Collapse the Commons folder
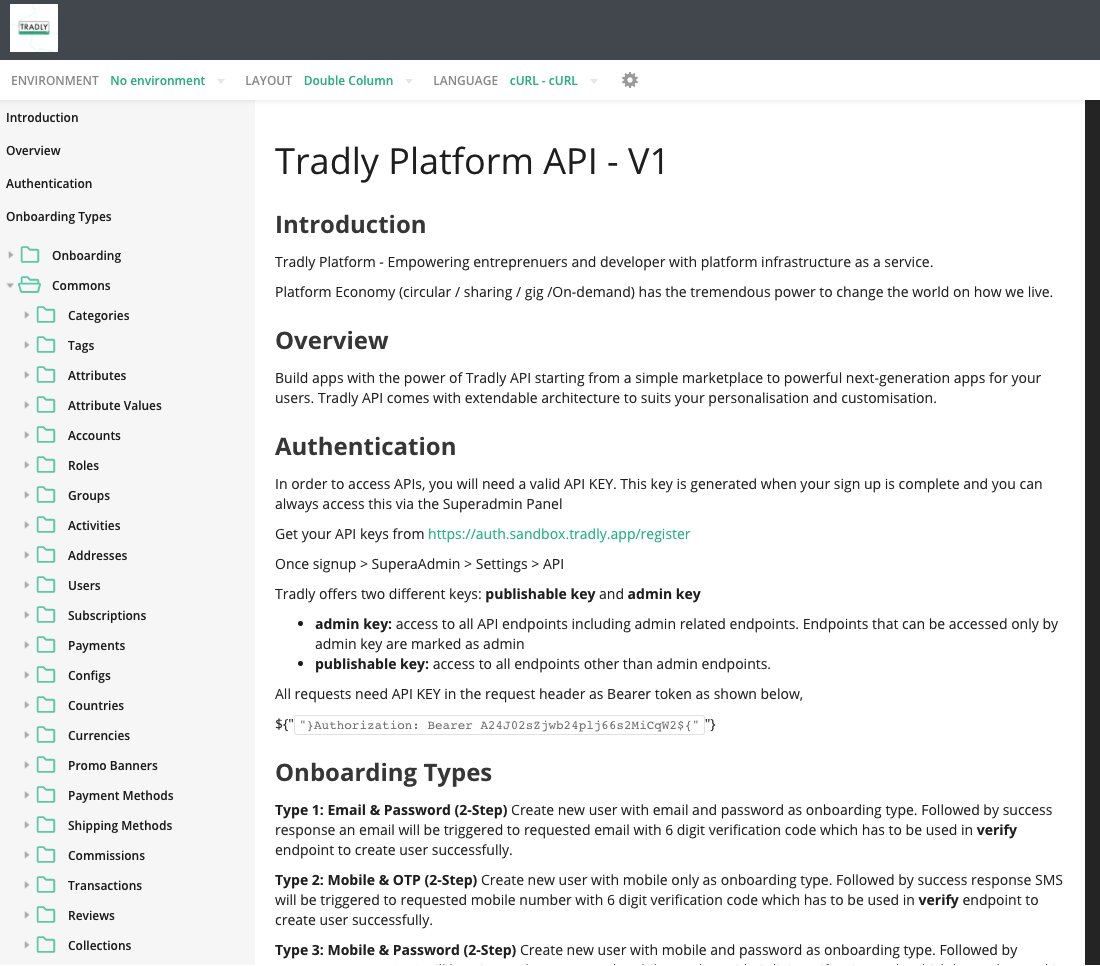This screenshot has width=1100, height=966. [10, 285]
